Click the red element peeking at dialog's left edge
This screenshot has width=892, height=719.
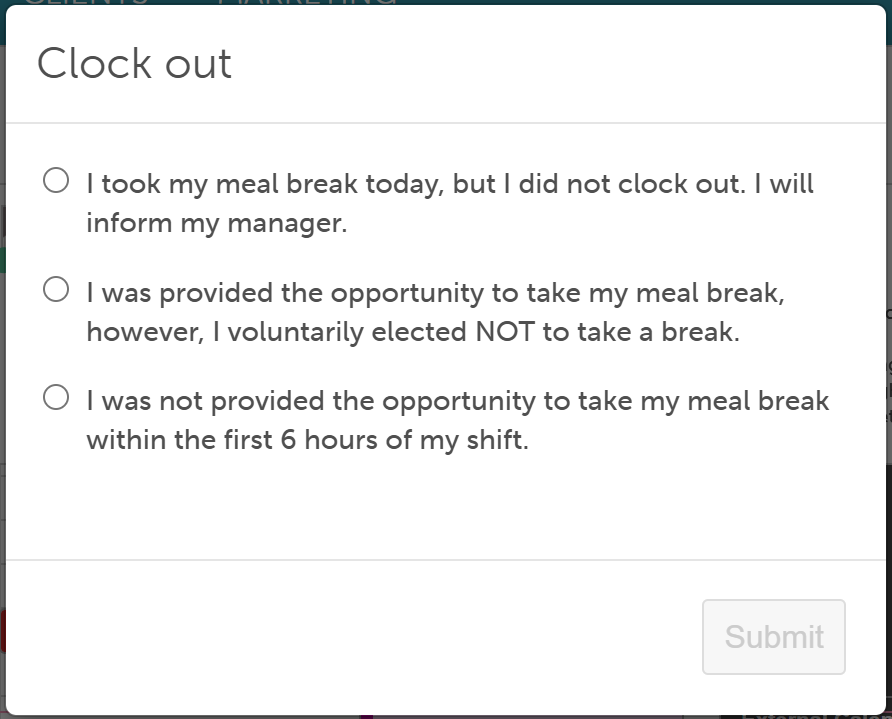[3, 631]
